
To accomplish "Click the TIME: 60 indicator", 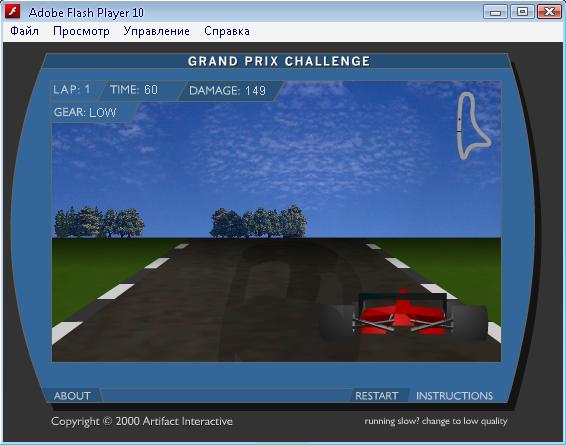I will click(134, 90).
